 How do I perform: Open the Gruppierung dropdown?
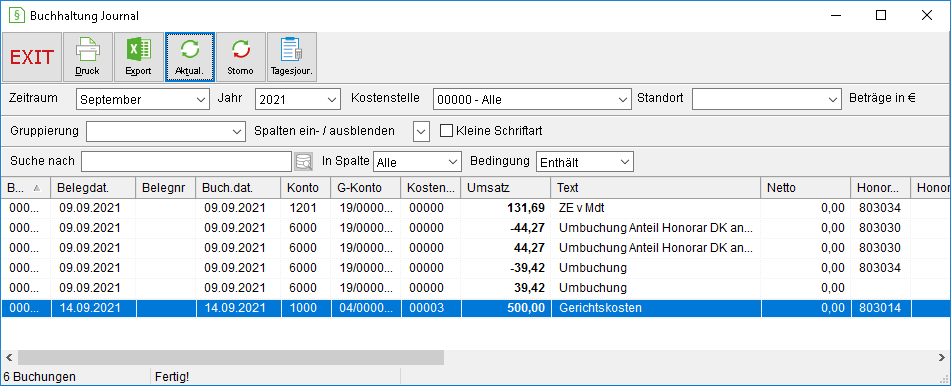pyautogui.click(x=165, y=131)
